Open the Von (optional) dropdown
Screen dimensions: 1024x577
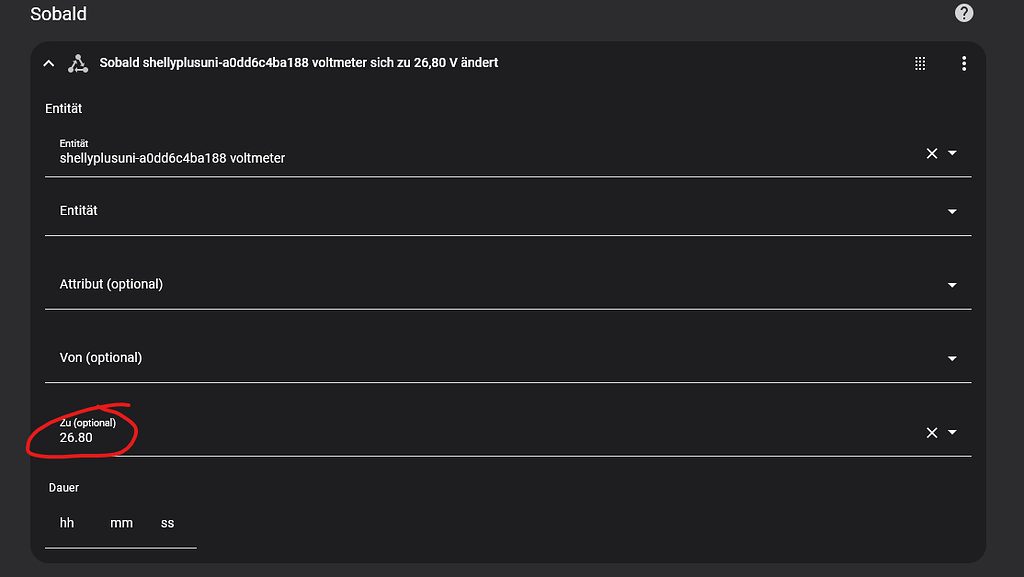coord(952,357)
